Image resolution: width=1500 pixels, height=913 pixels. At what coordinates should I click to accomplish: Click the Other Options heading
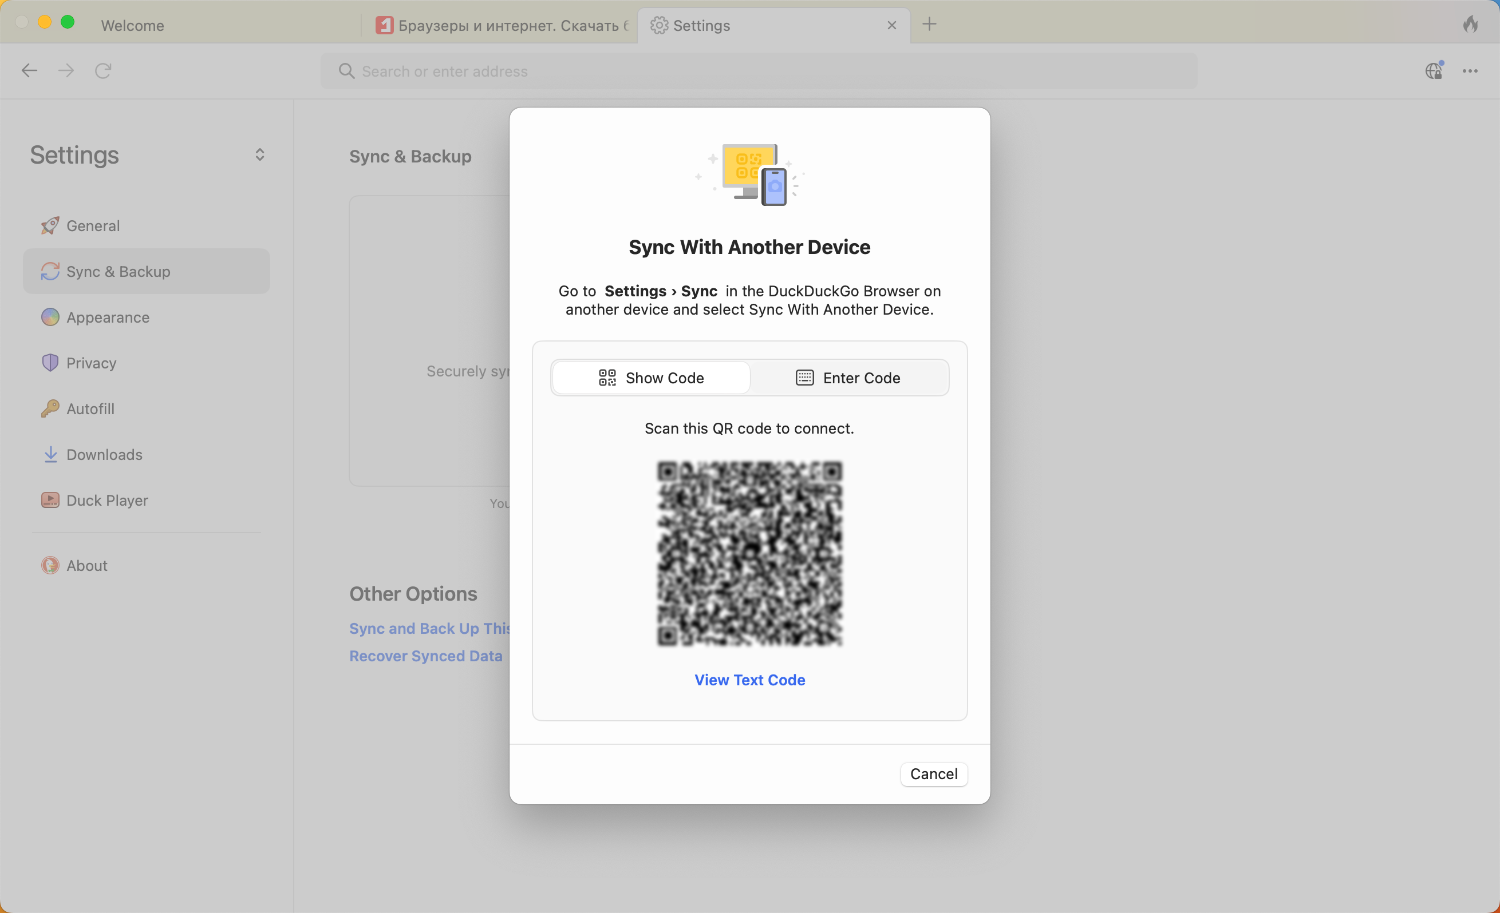pyautogui.click(x=413, y=594)
